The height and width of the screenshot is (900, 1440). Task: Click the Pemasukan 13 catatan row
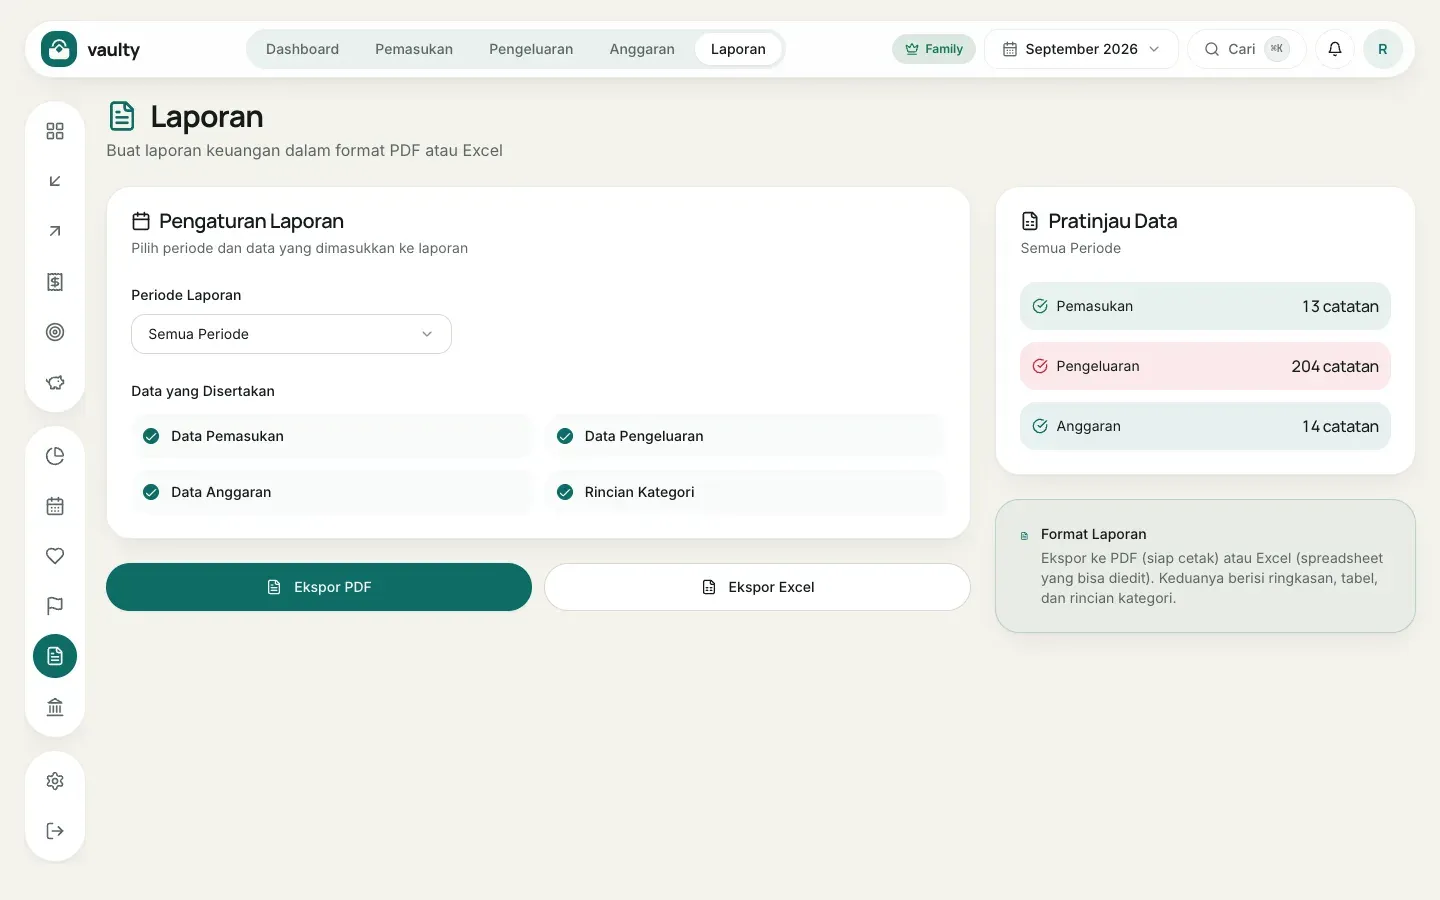1205,306
